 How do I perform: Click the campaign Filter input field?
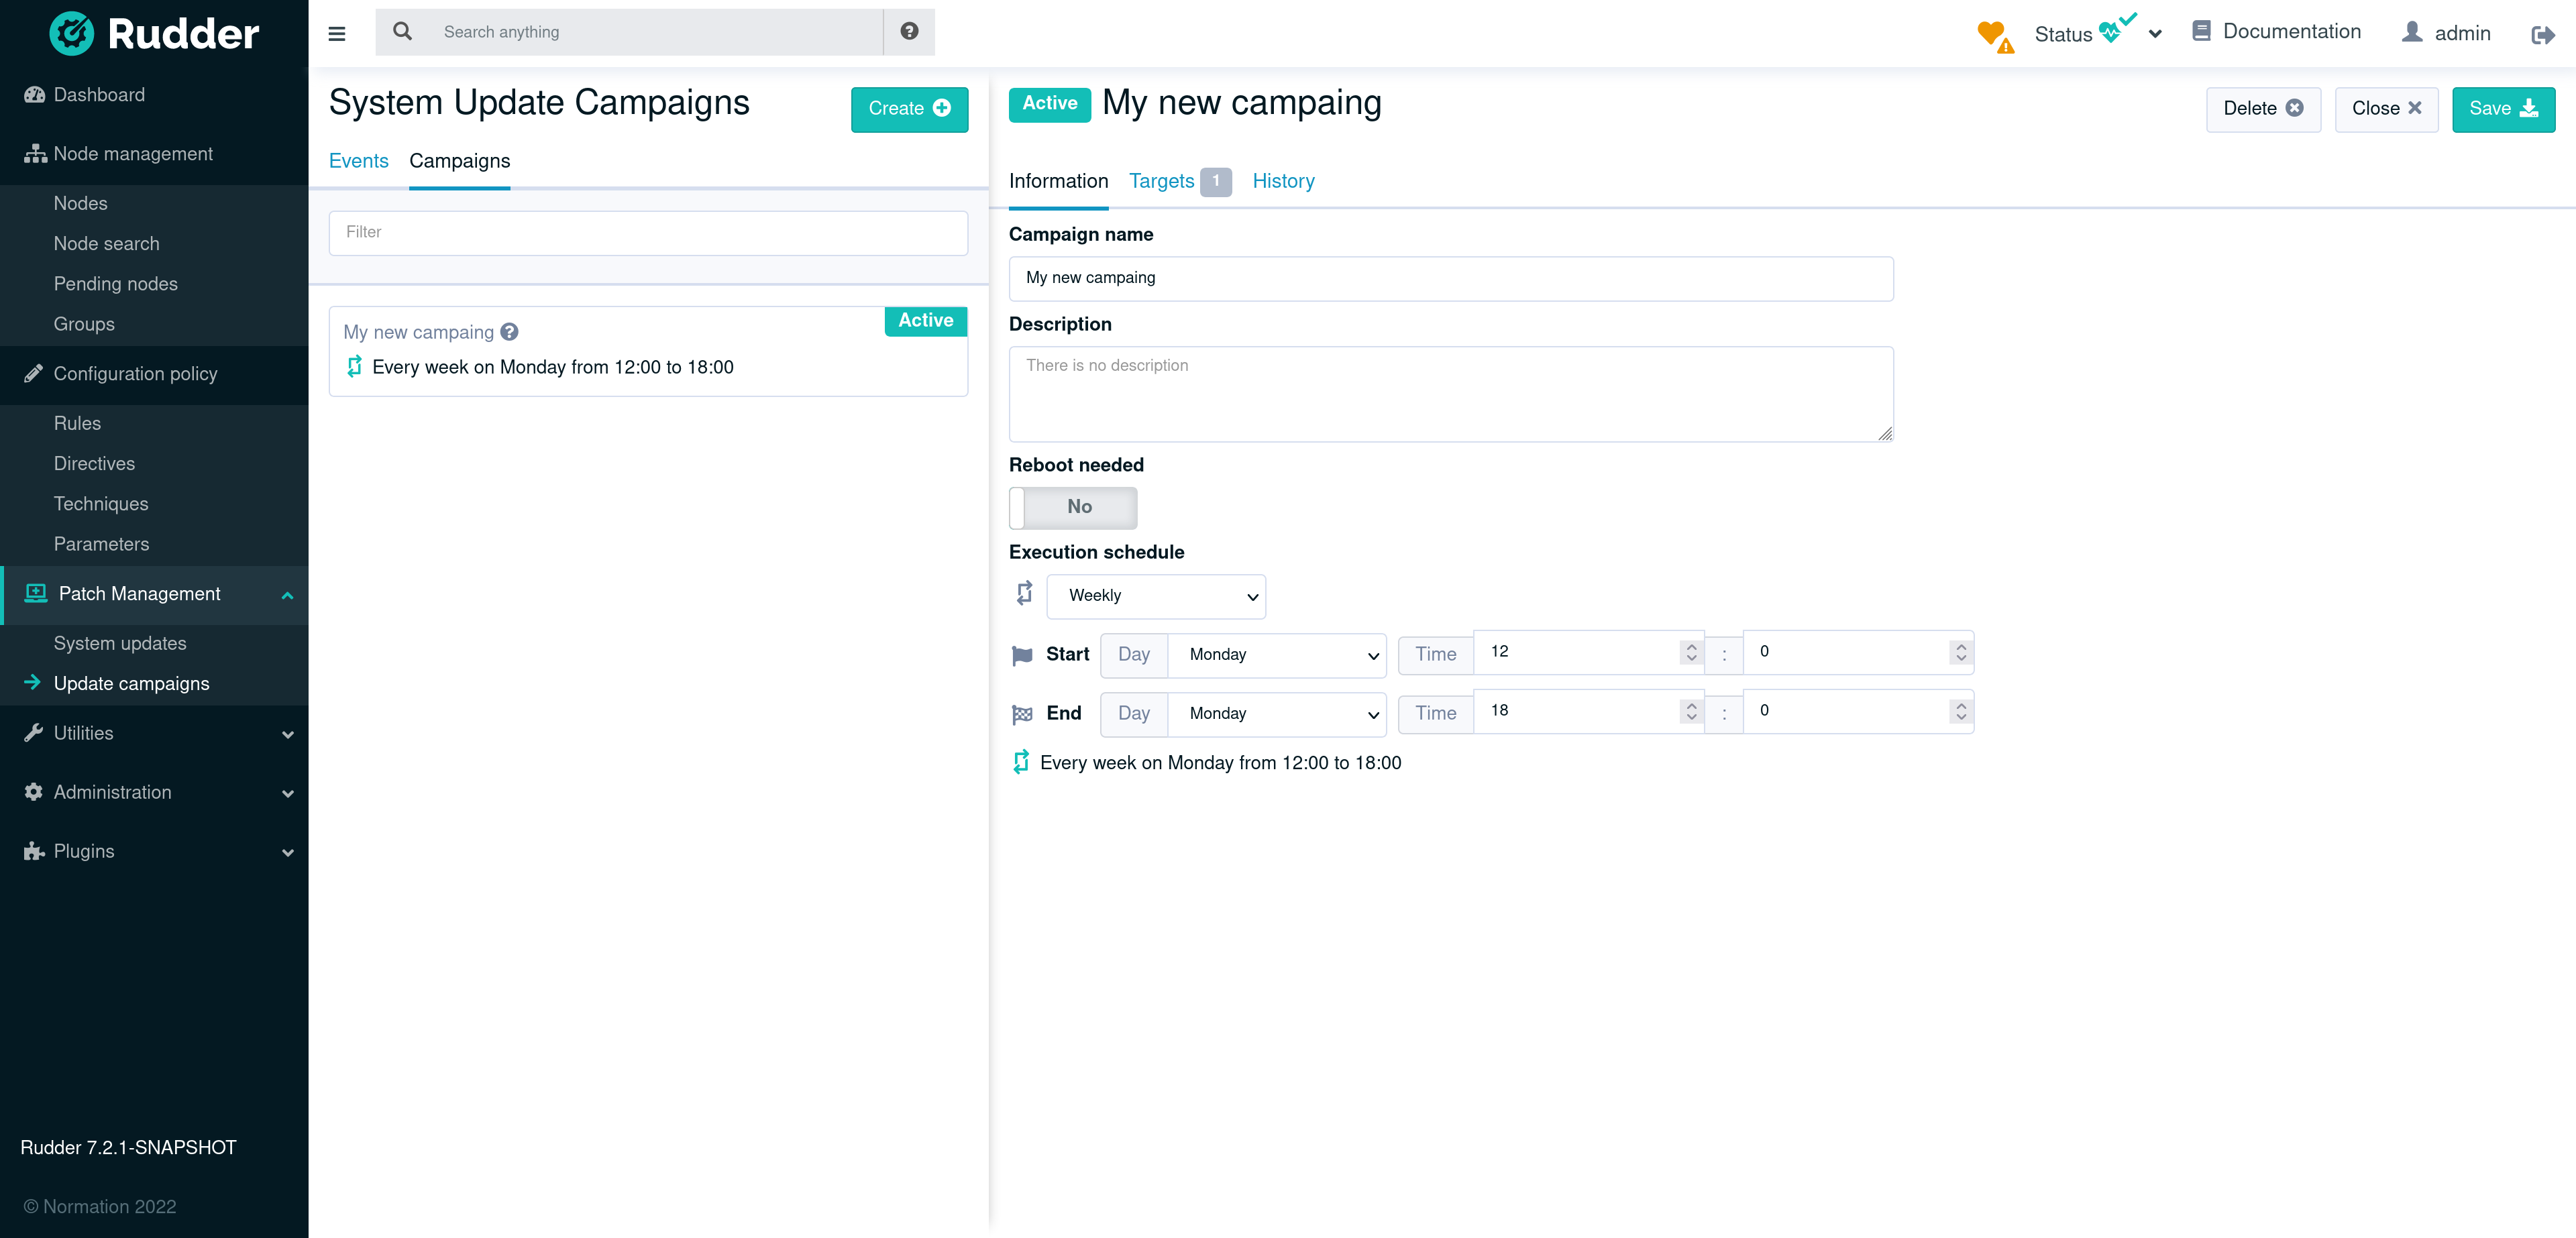tap(648, 232)
